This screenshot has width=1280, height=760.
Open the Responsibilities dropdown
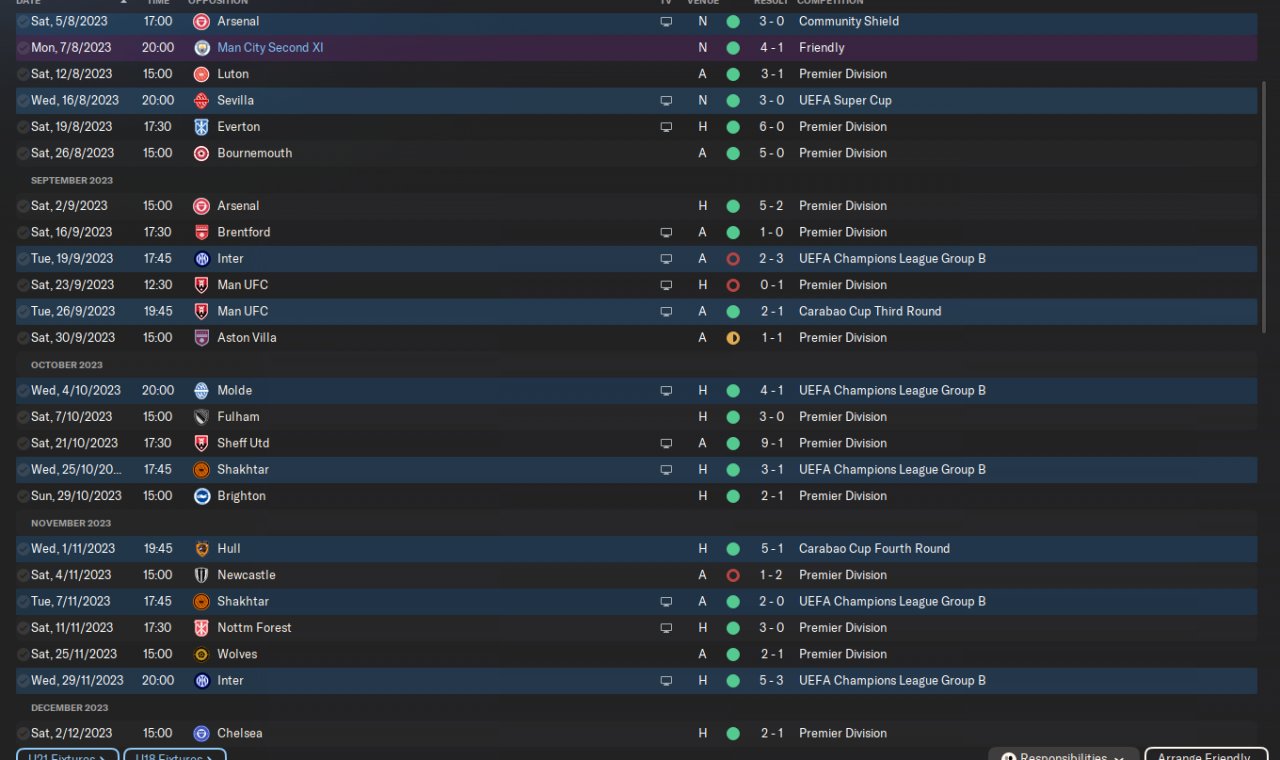tap(1063, 756)
